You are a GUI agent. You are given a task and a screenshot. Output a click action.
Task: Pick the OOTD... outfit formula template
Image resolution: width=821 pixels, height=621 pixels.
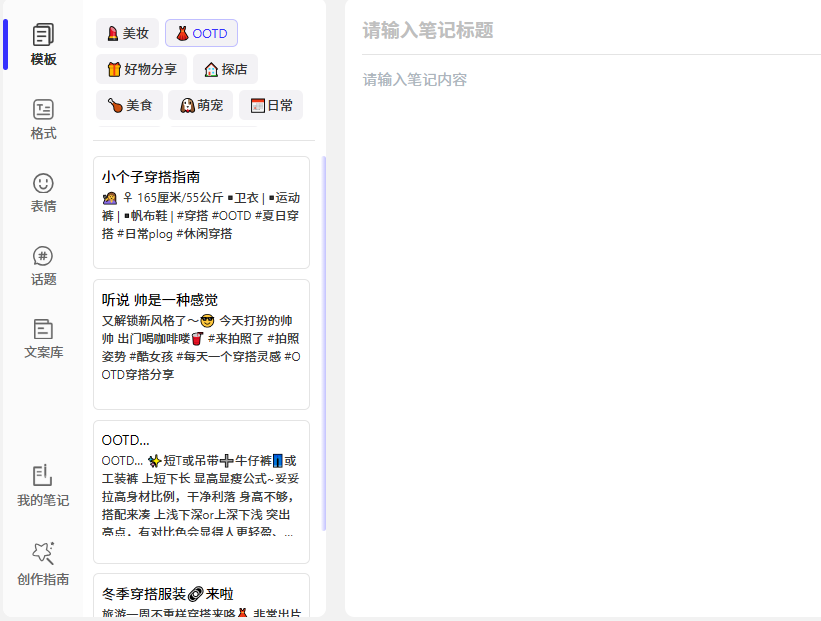201,491
